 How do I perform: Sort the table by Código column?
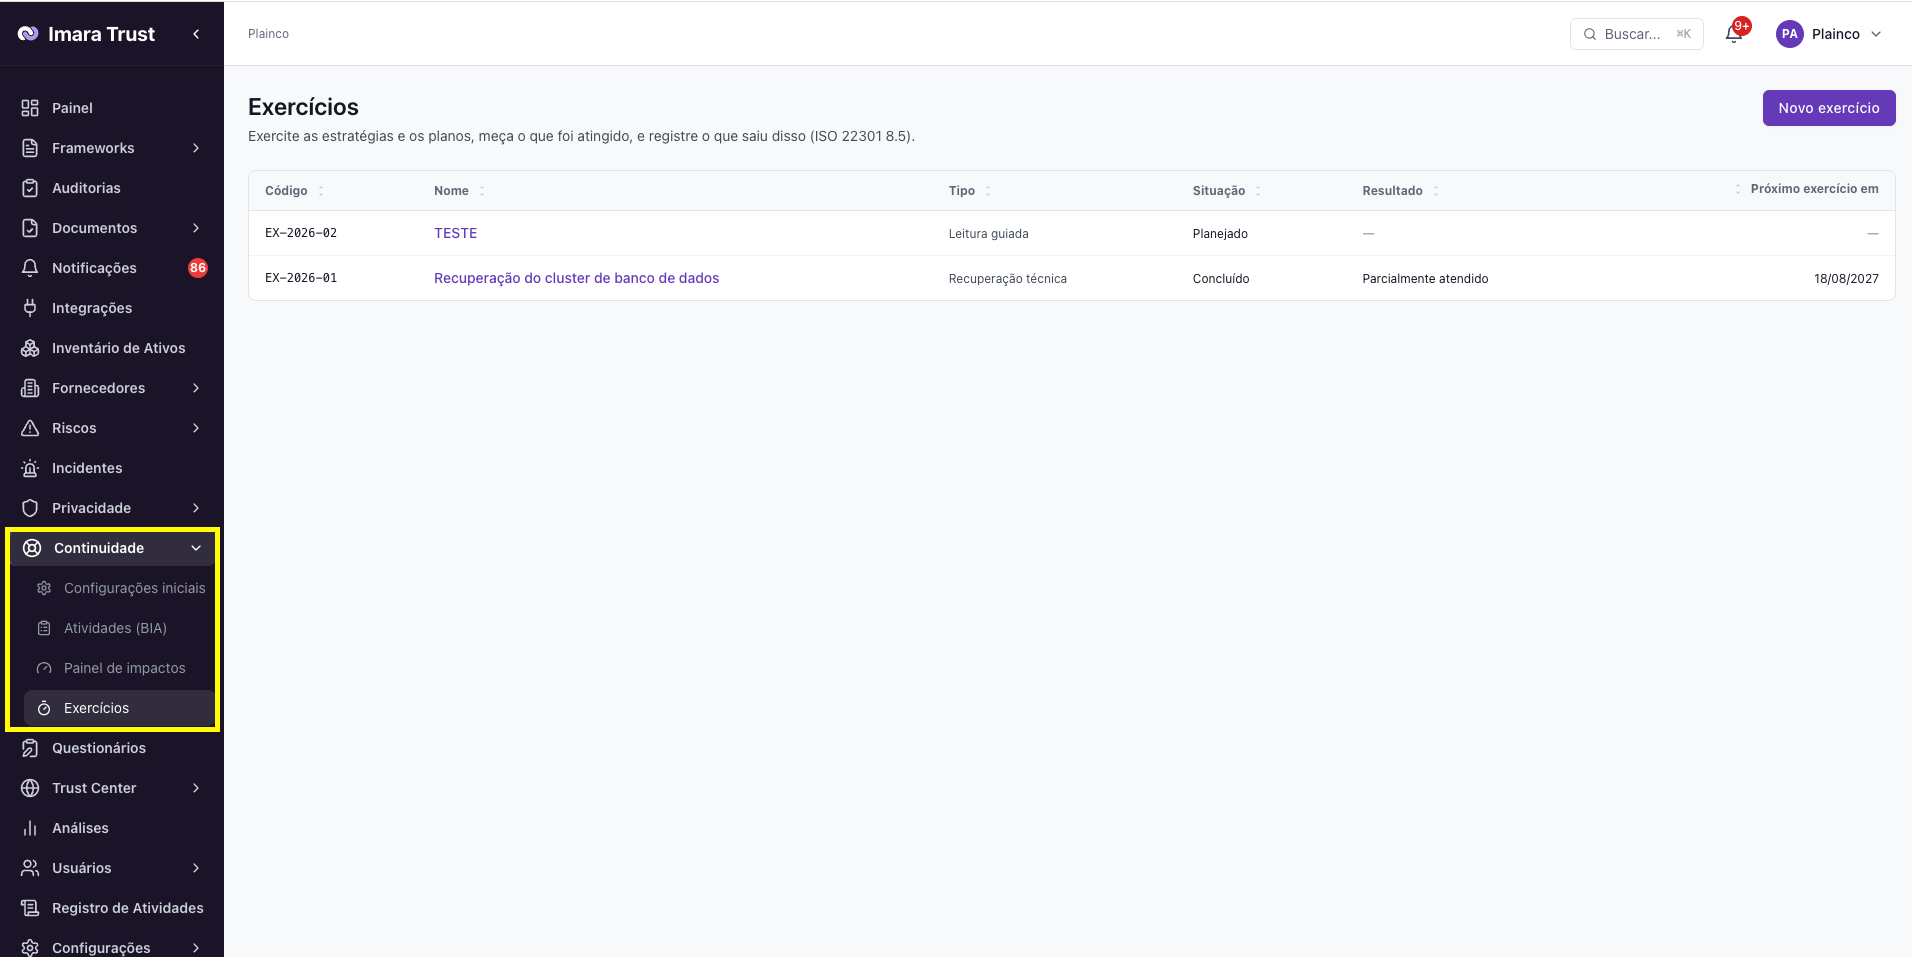(294, 191)
